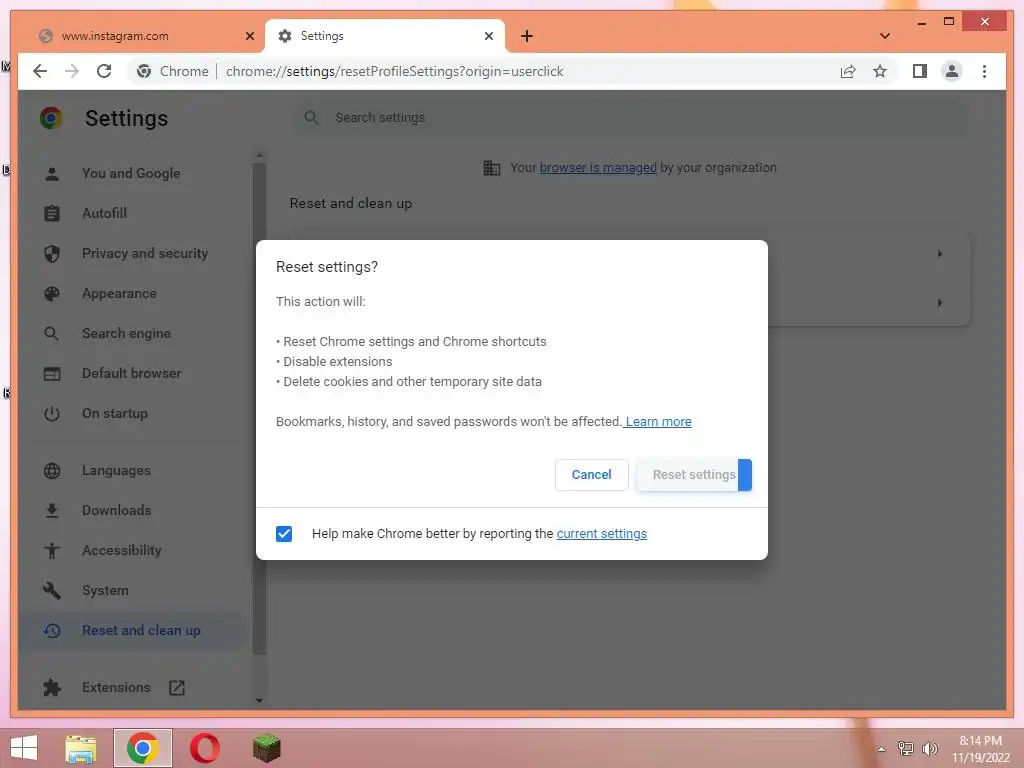Image resolution: width=1024 pixels, height=768 pixels.
Task: Click the Appearance palette icon
Action: point(52,293)
